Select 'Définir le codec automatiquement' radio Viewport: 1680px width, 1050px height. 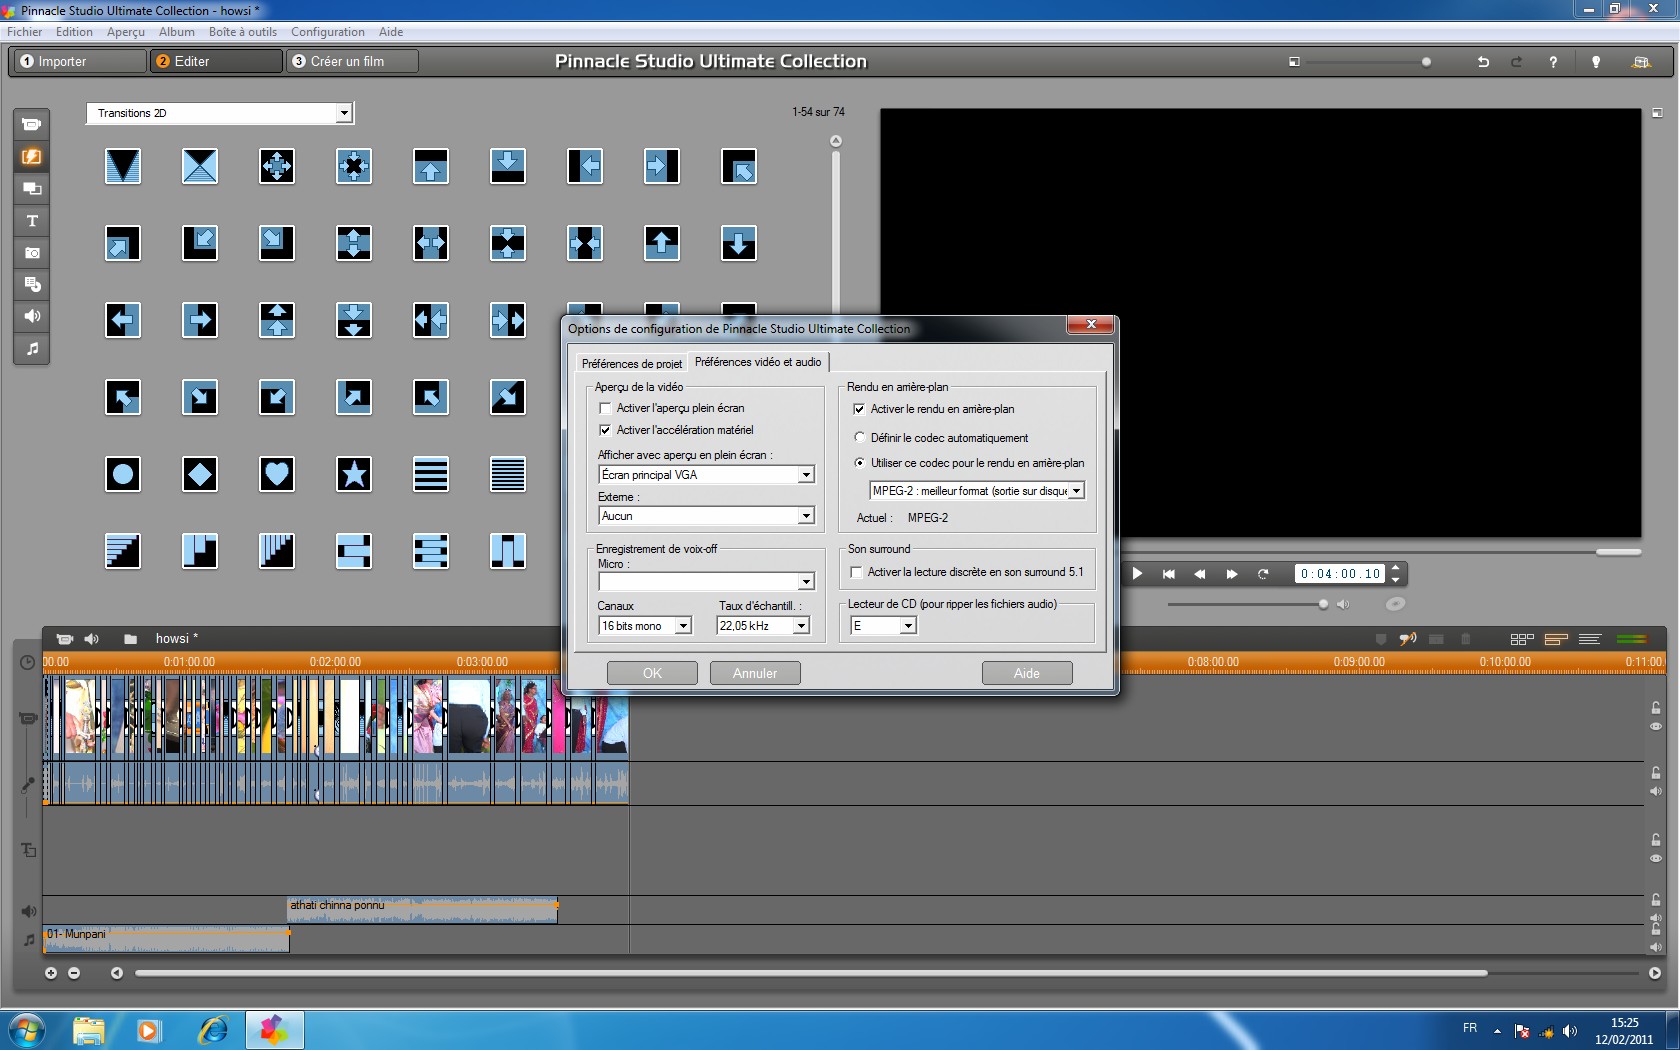click(860, 437)
